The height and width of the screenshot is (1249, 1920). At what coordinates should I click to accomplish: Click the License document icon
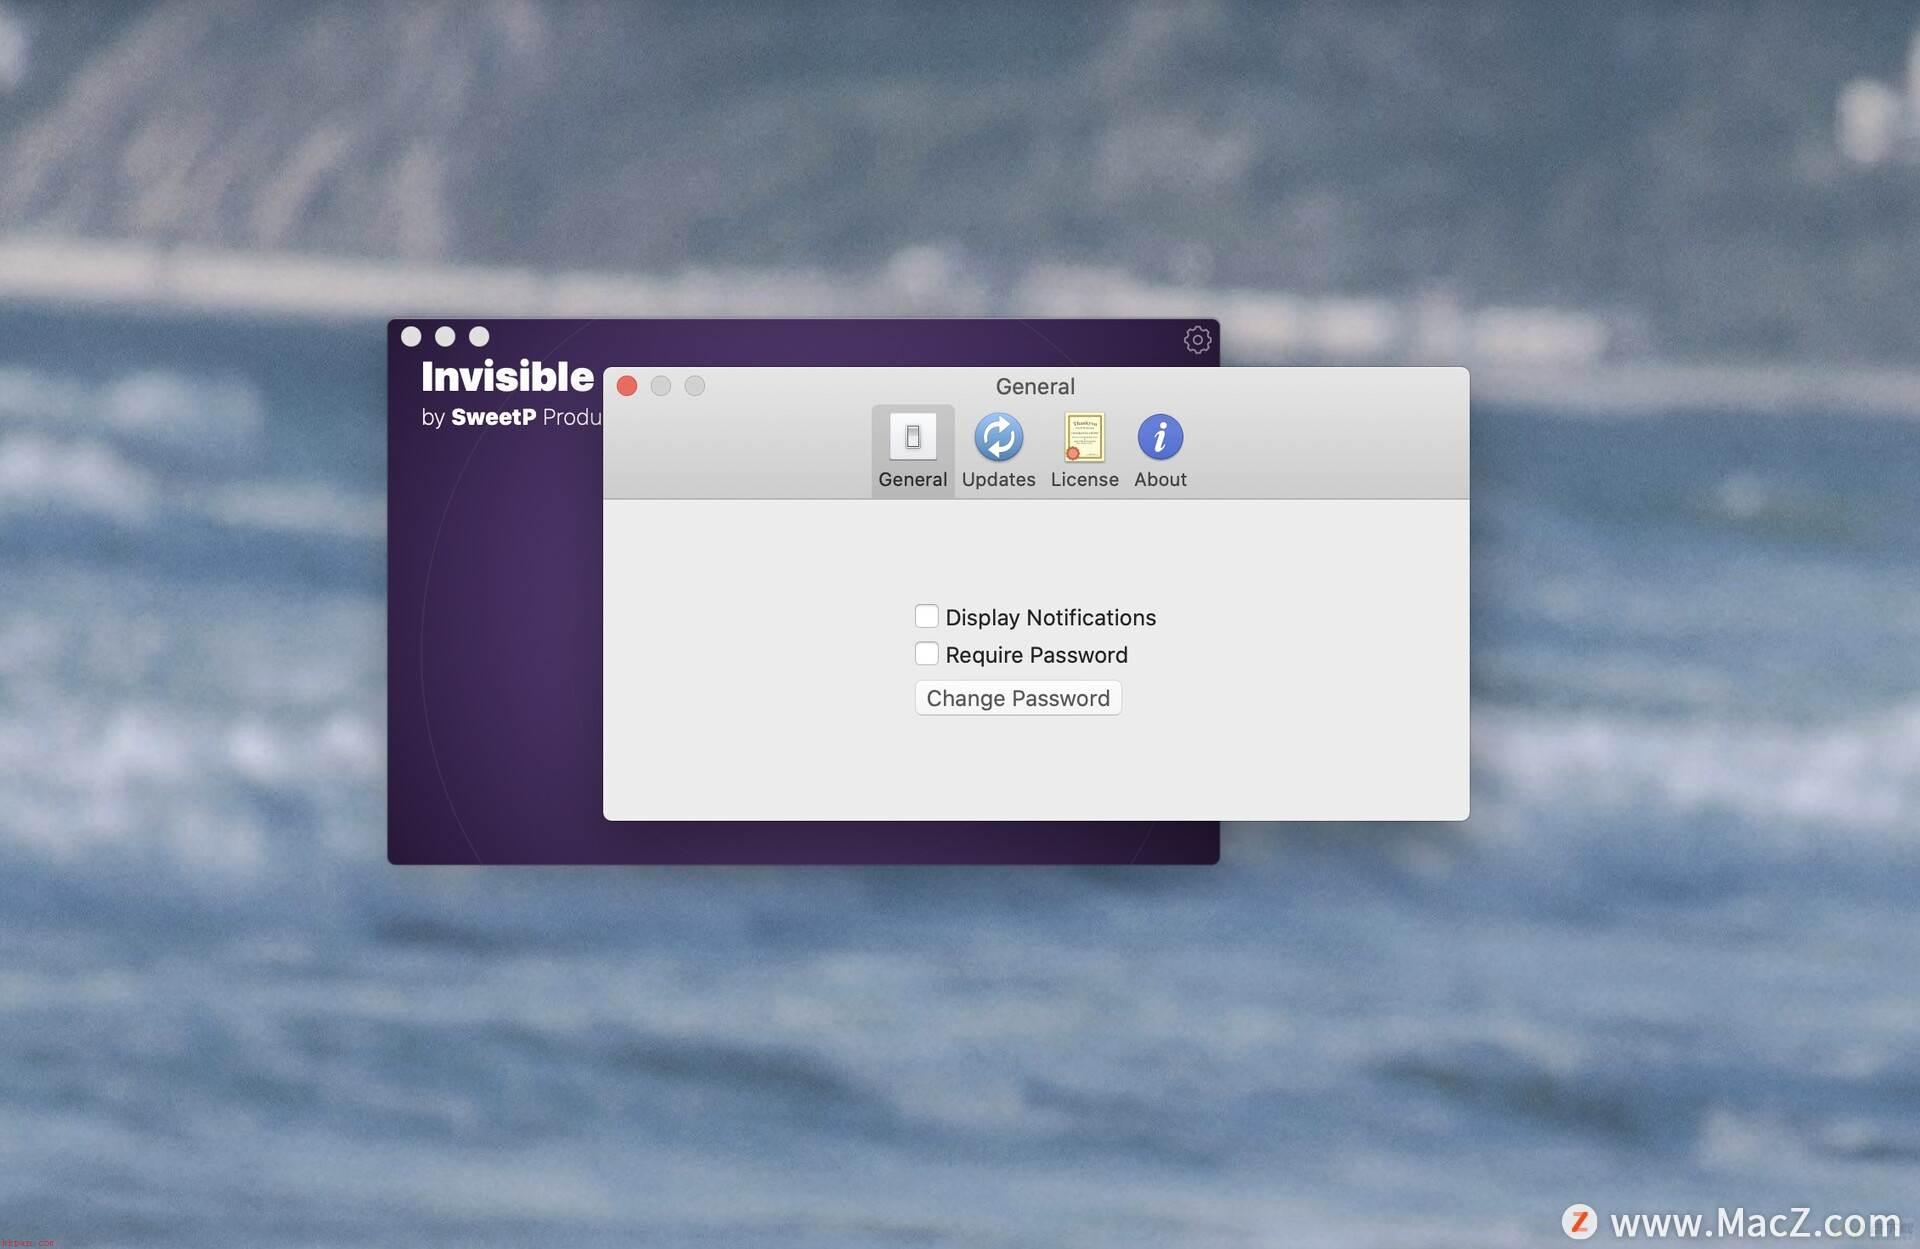[x=1085, y=435]
